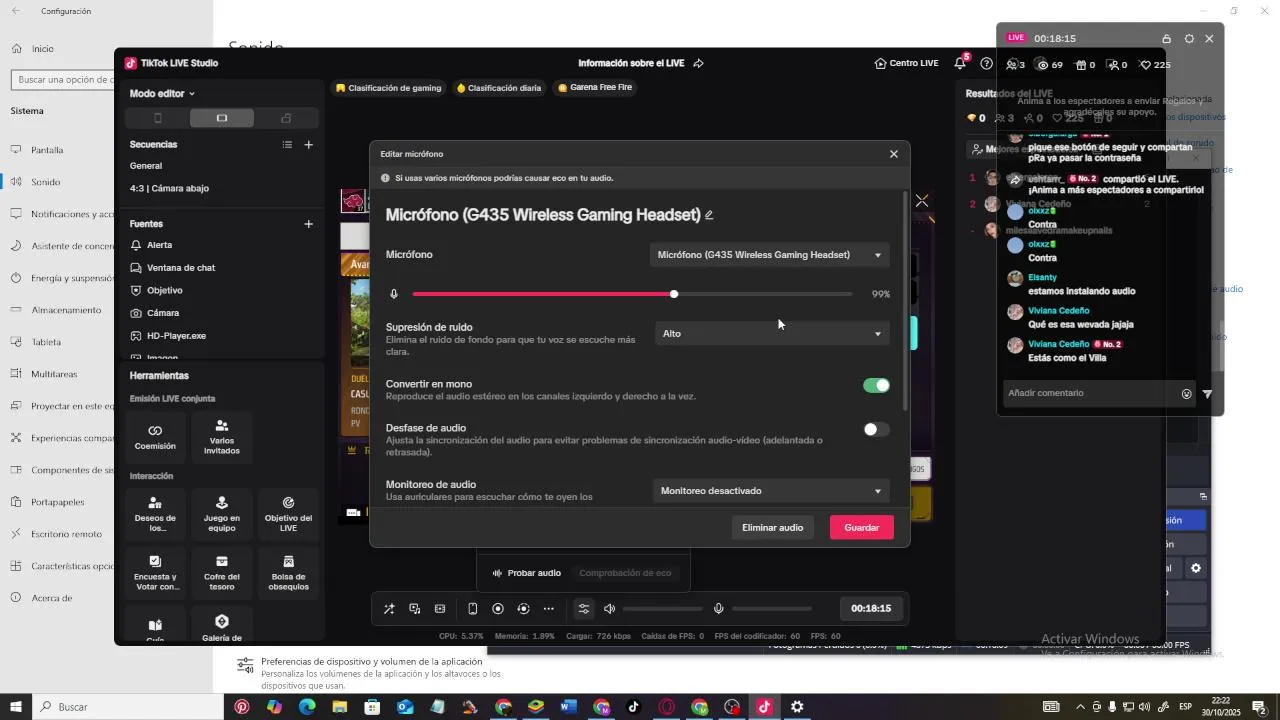The height and width of the screenshot is (720, 1280).
Task: Show hidden system tray icons chevron
Action: tap(1080, 707)
